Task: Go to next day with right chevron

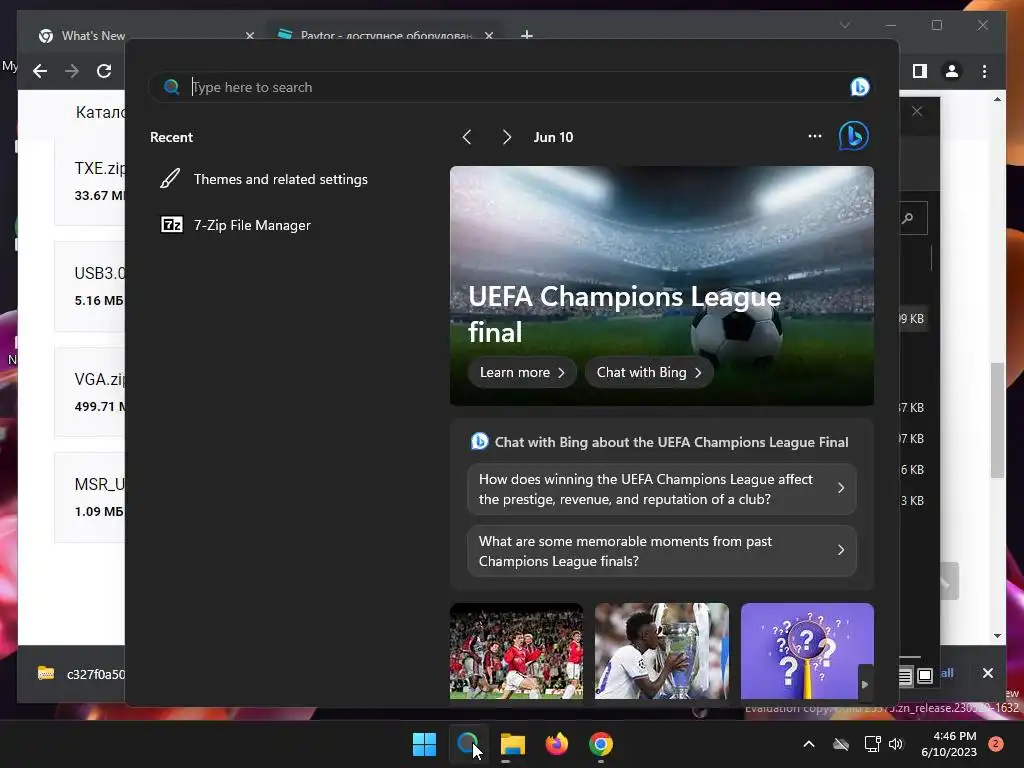Action: pyautogui.click(x=507, y=137)
